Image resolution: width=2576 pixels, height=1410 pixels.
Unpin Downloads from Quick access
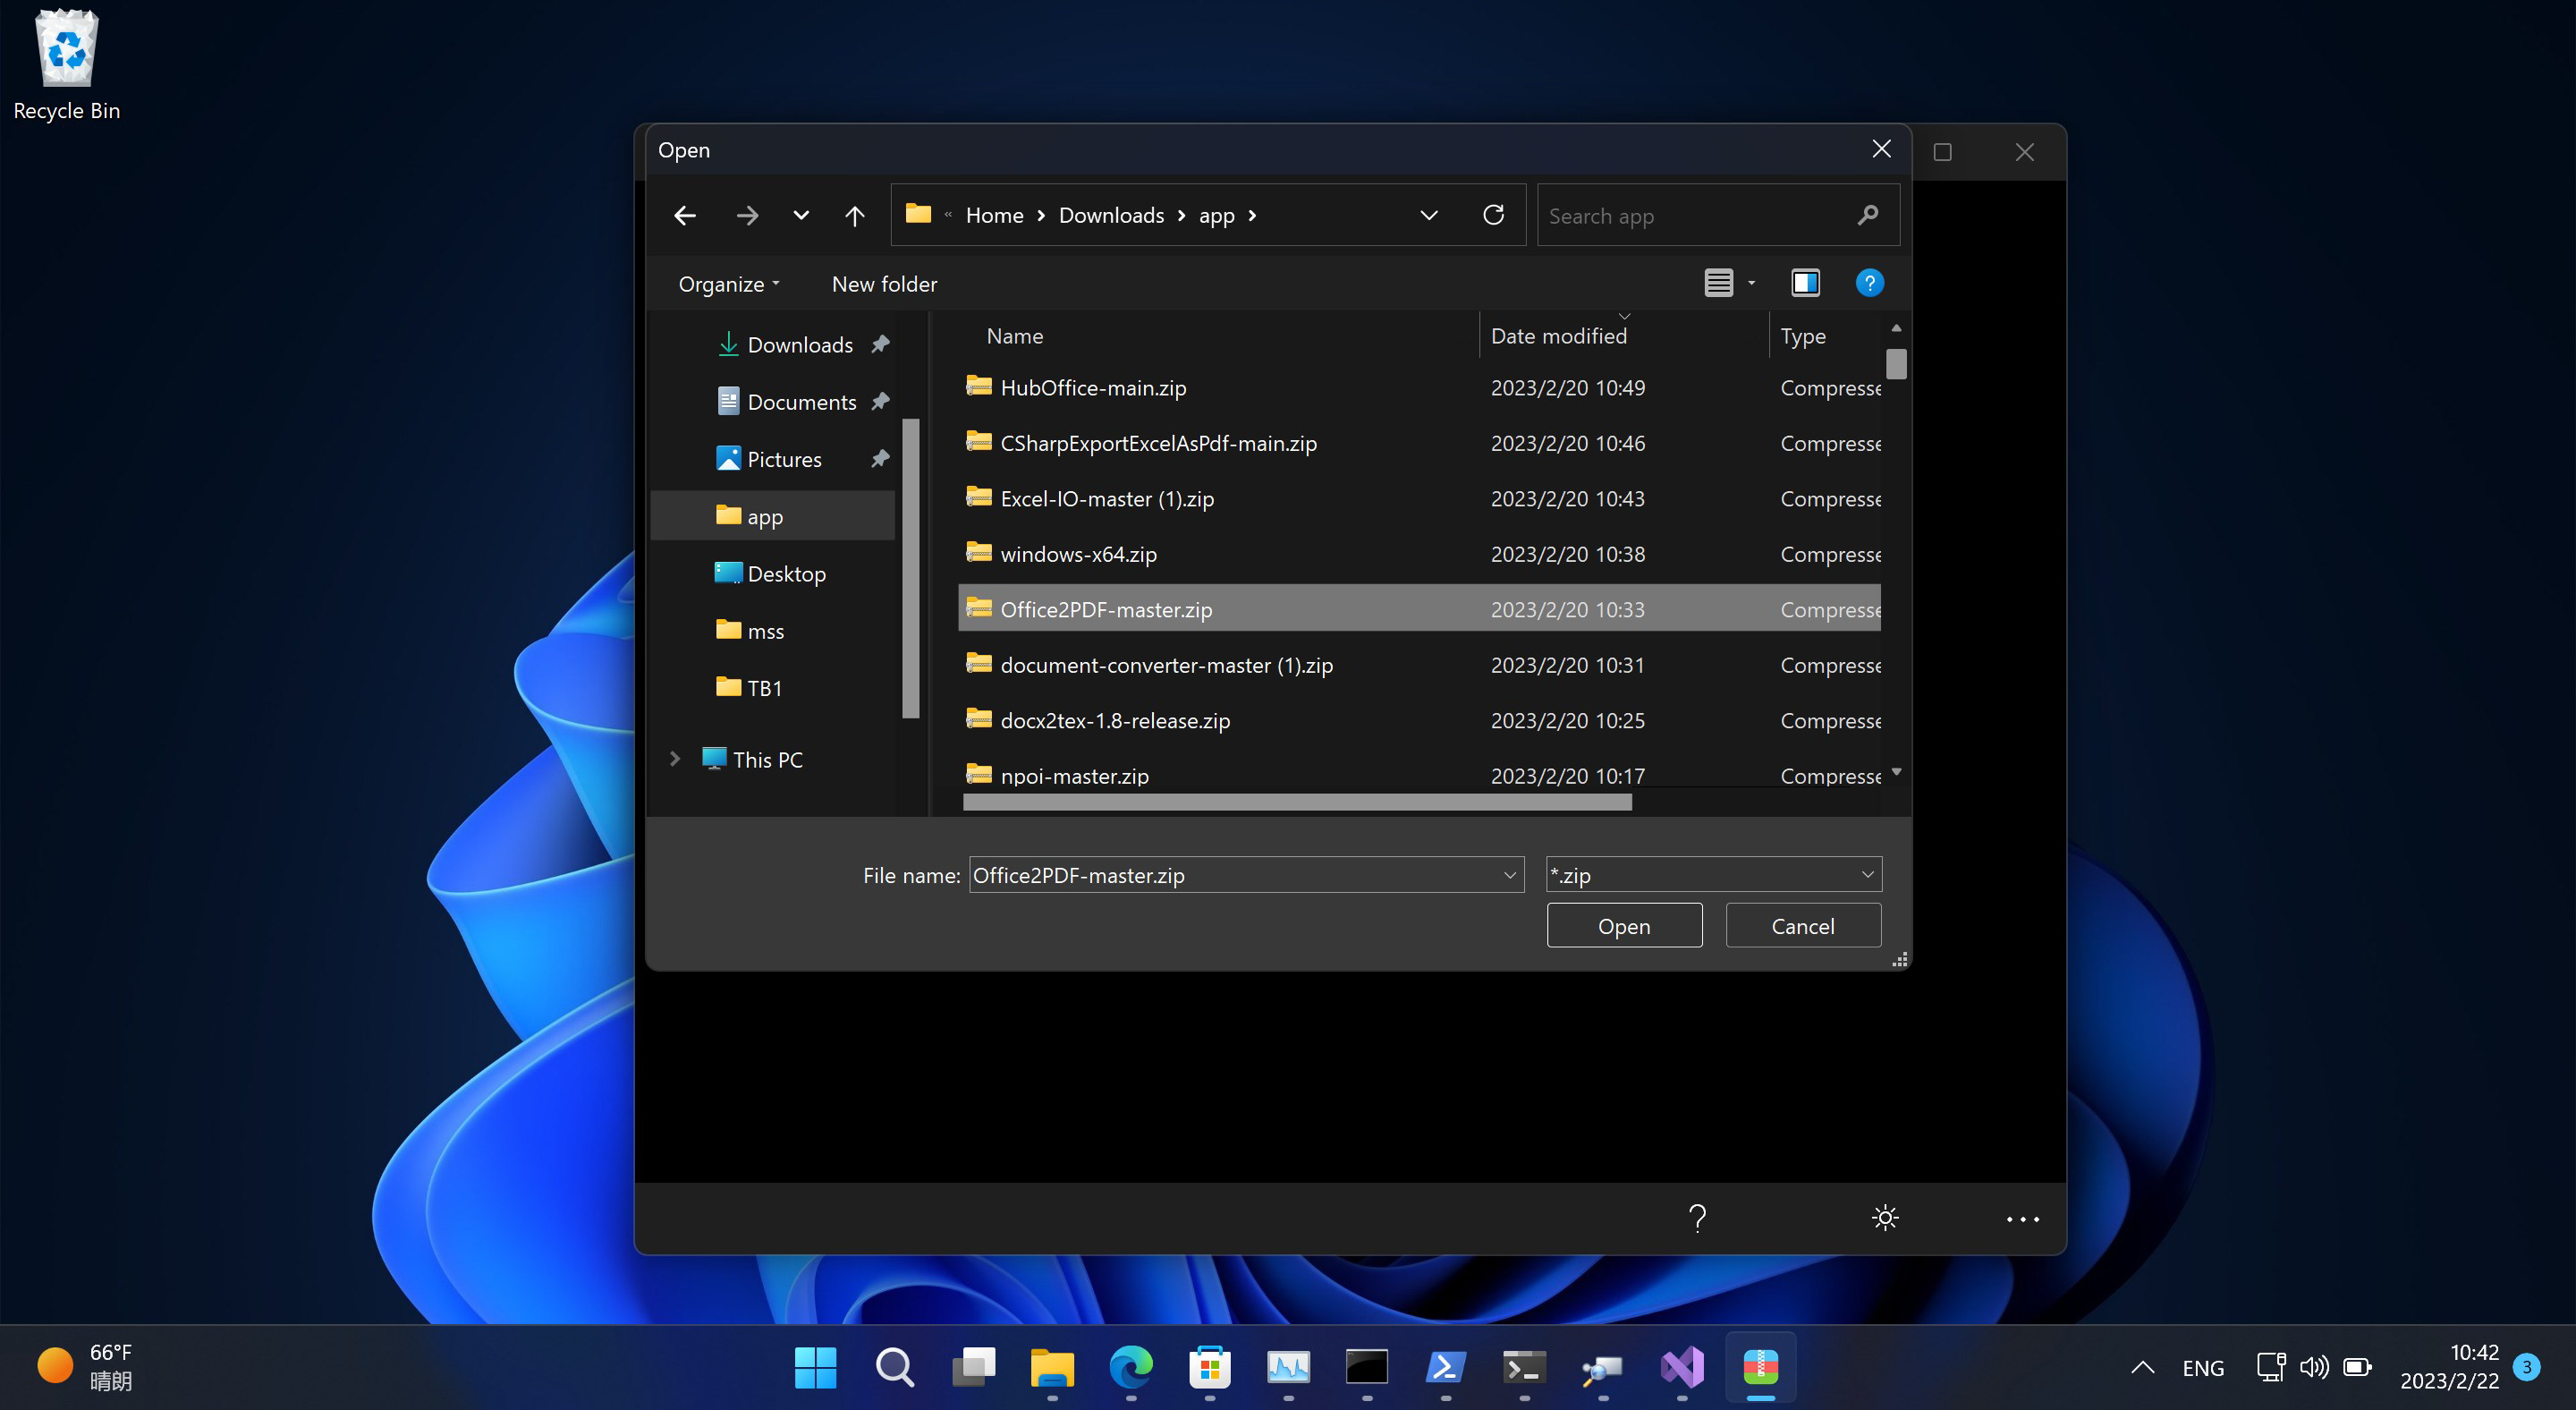[x=879, y=344]
